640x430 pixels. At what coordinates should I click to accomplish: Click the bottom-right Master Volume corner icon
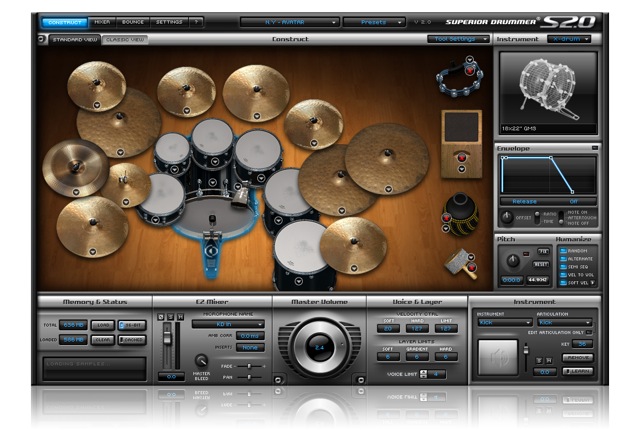(x=361, y=379)
